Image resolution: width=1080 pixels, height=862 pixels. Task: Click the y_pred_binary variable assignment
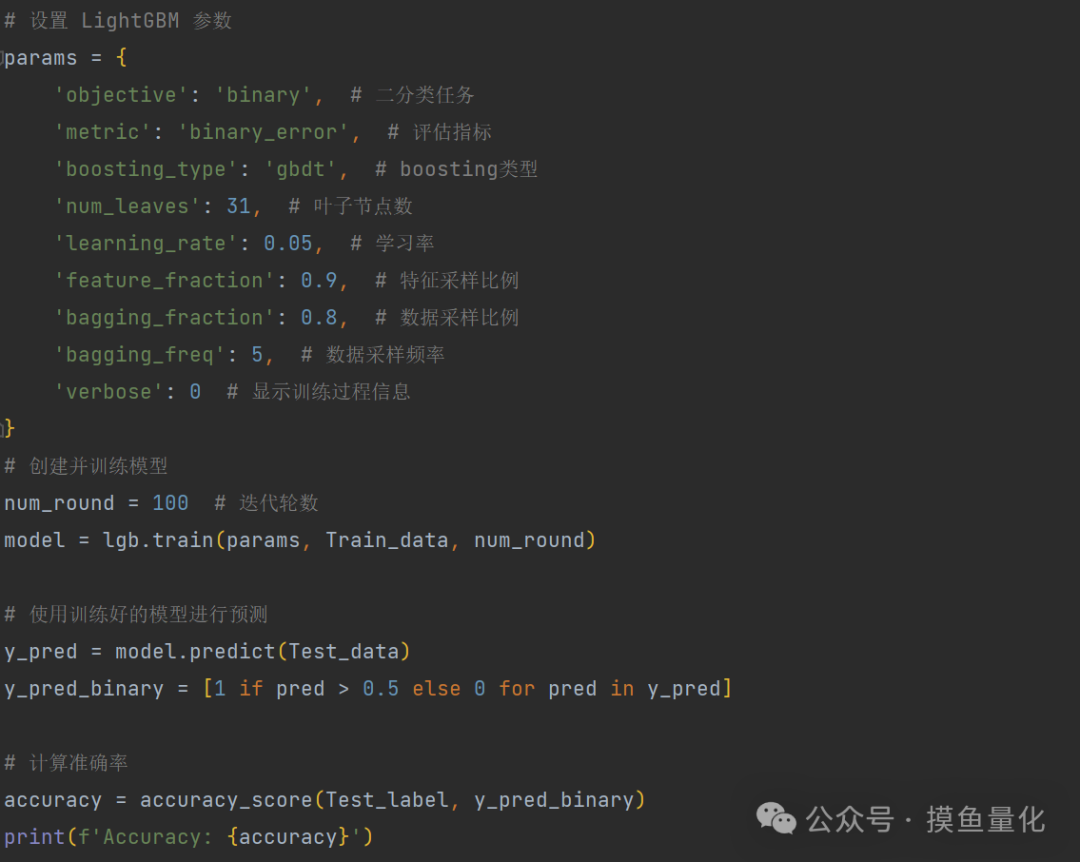[x=84, y=689]
